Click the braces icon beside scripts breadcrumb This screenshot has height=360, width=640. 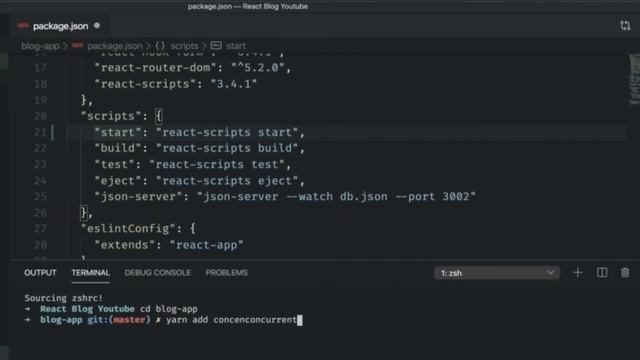tap(160, 46)
